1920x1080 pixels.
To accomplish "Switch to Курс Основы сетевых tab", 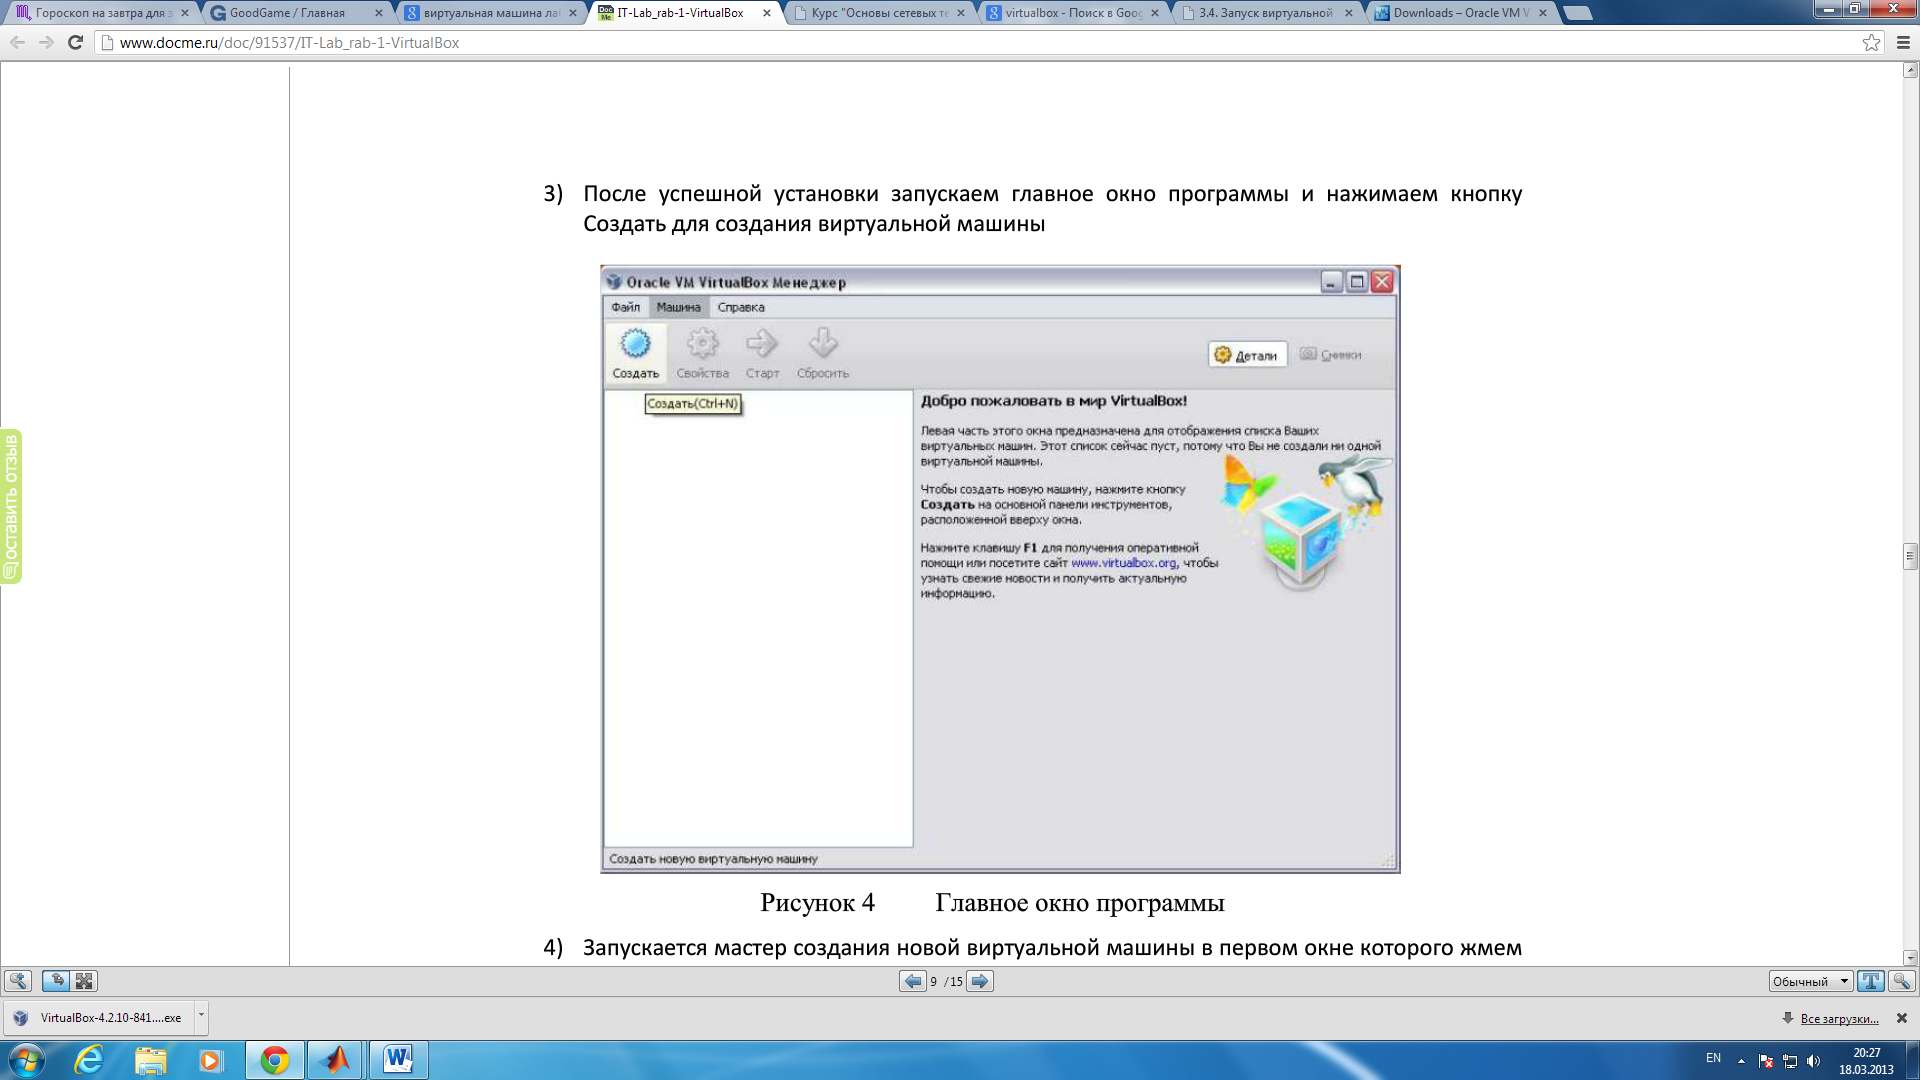I will coord(878,13).
